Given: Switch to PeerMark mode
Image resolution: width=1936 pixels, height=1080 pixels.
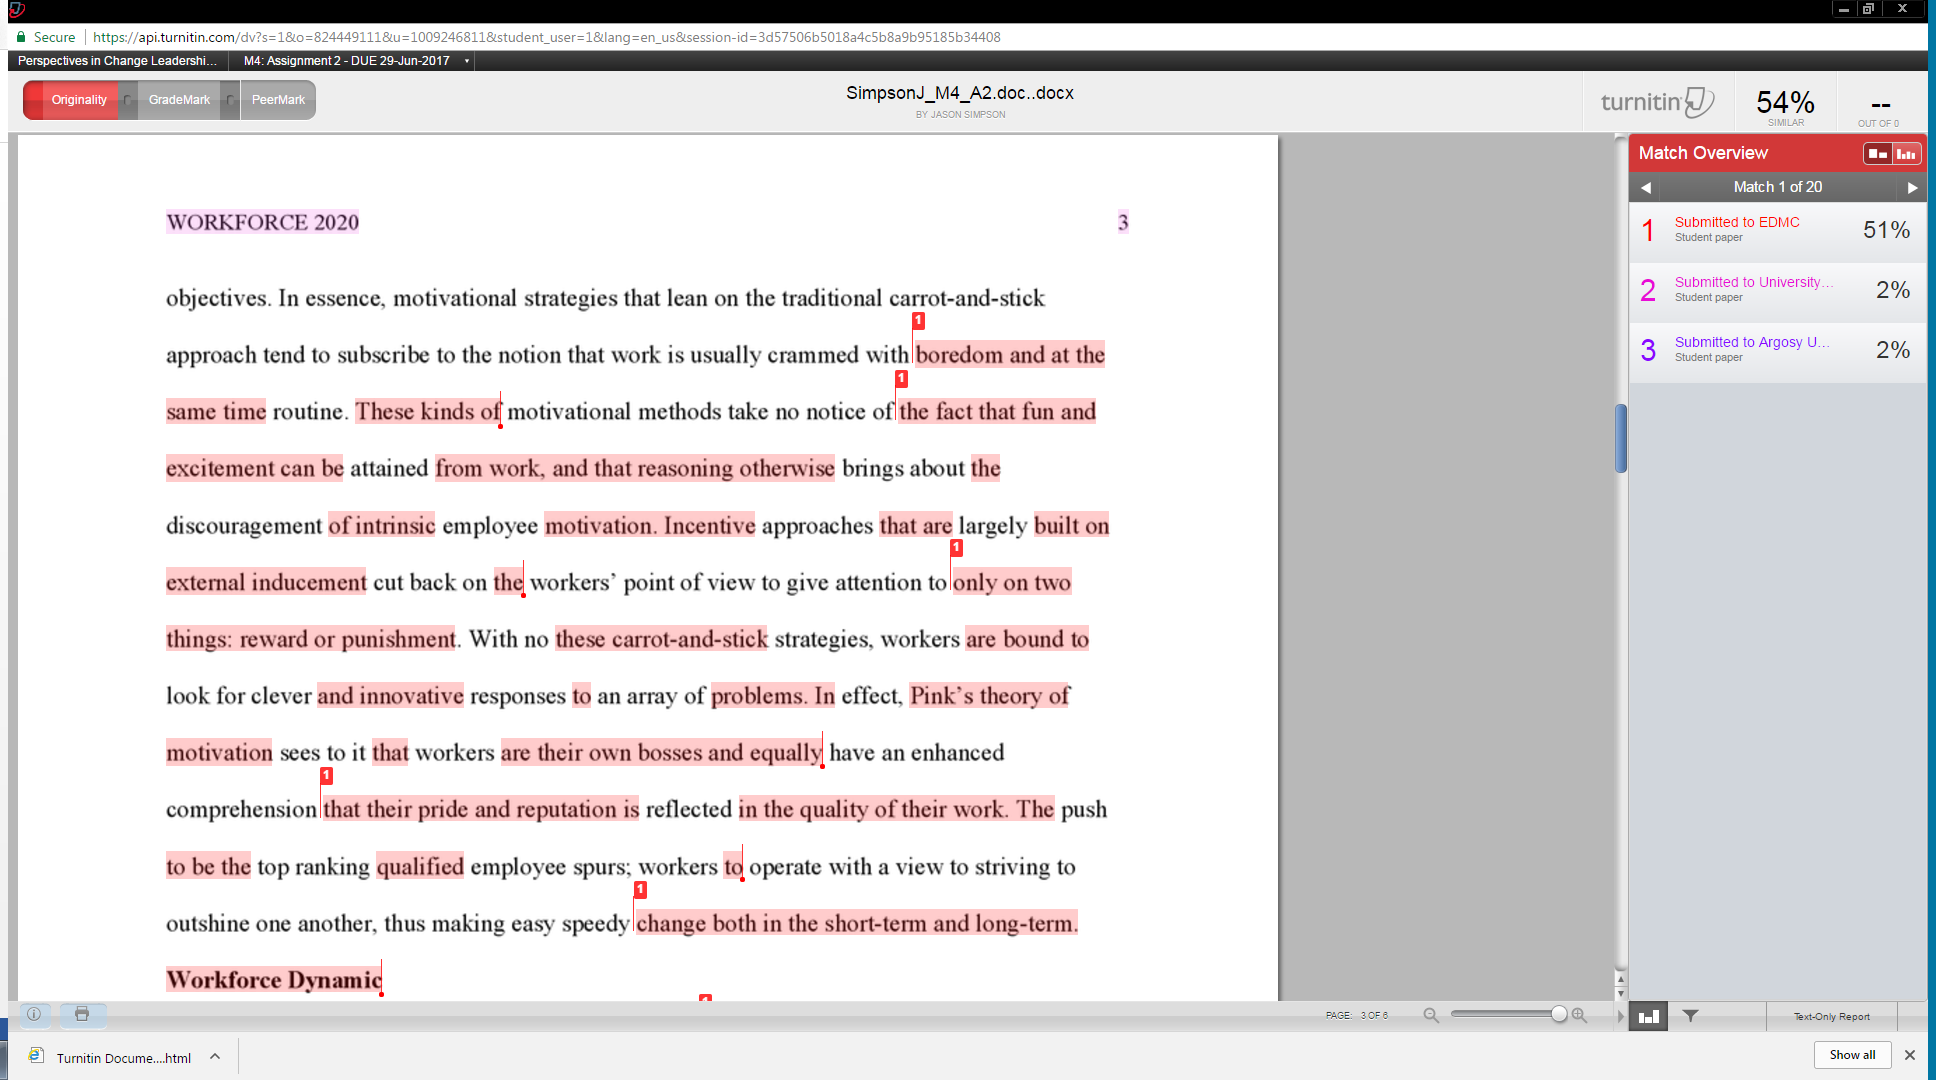Looking at the screenshot, I should click(277, 99).
